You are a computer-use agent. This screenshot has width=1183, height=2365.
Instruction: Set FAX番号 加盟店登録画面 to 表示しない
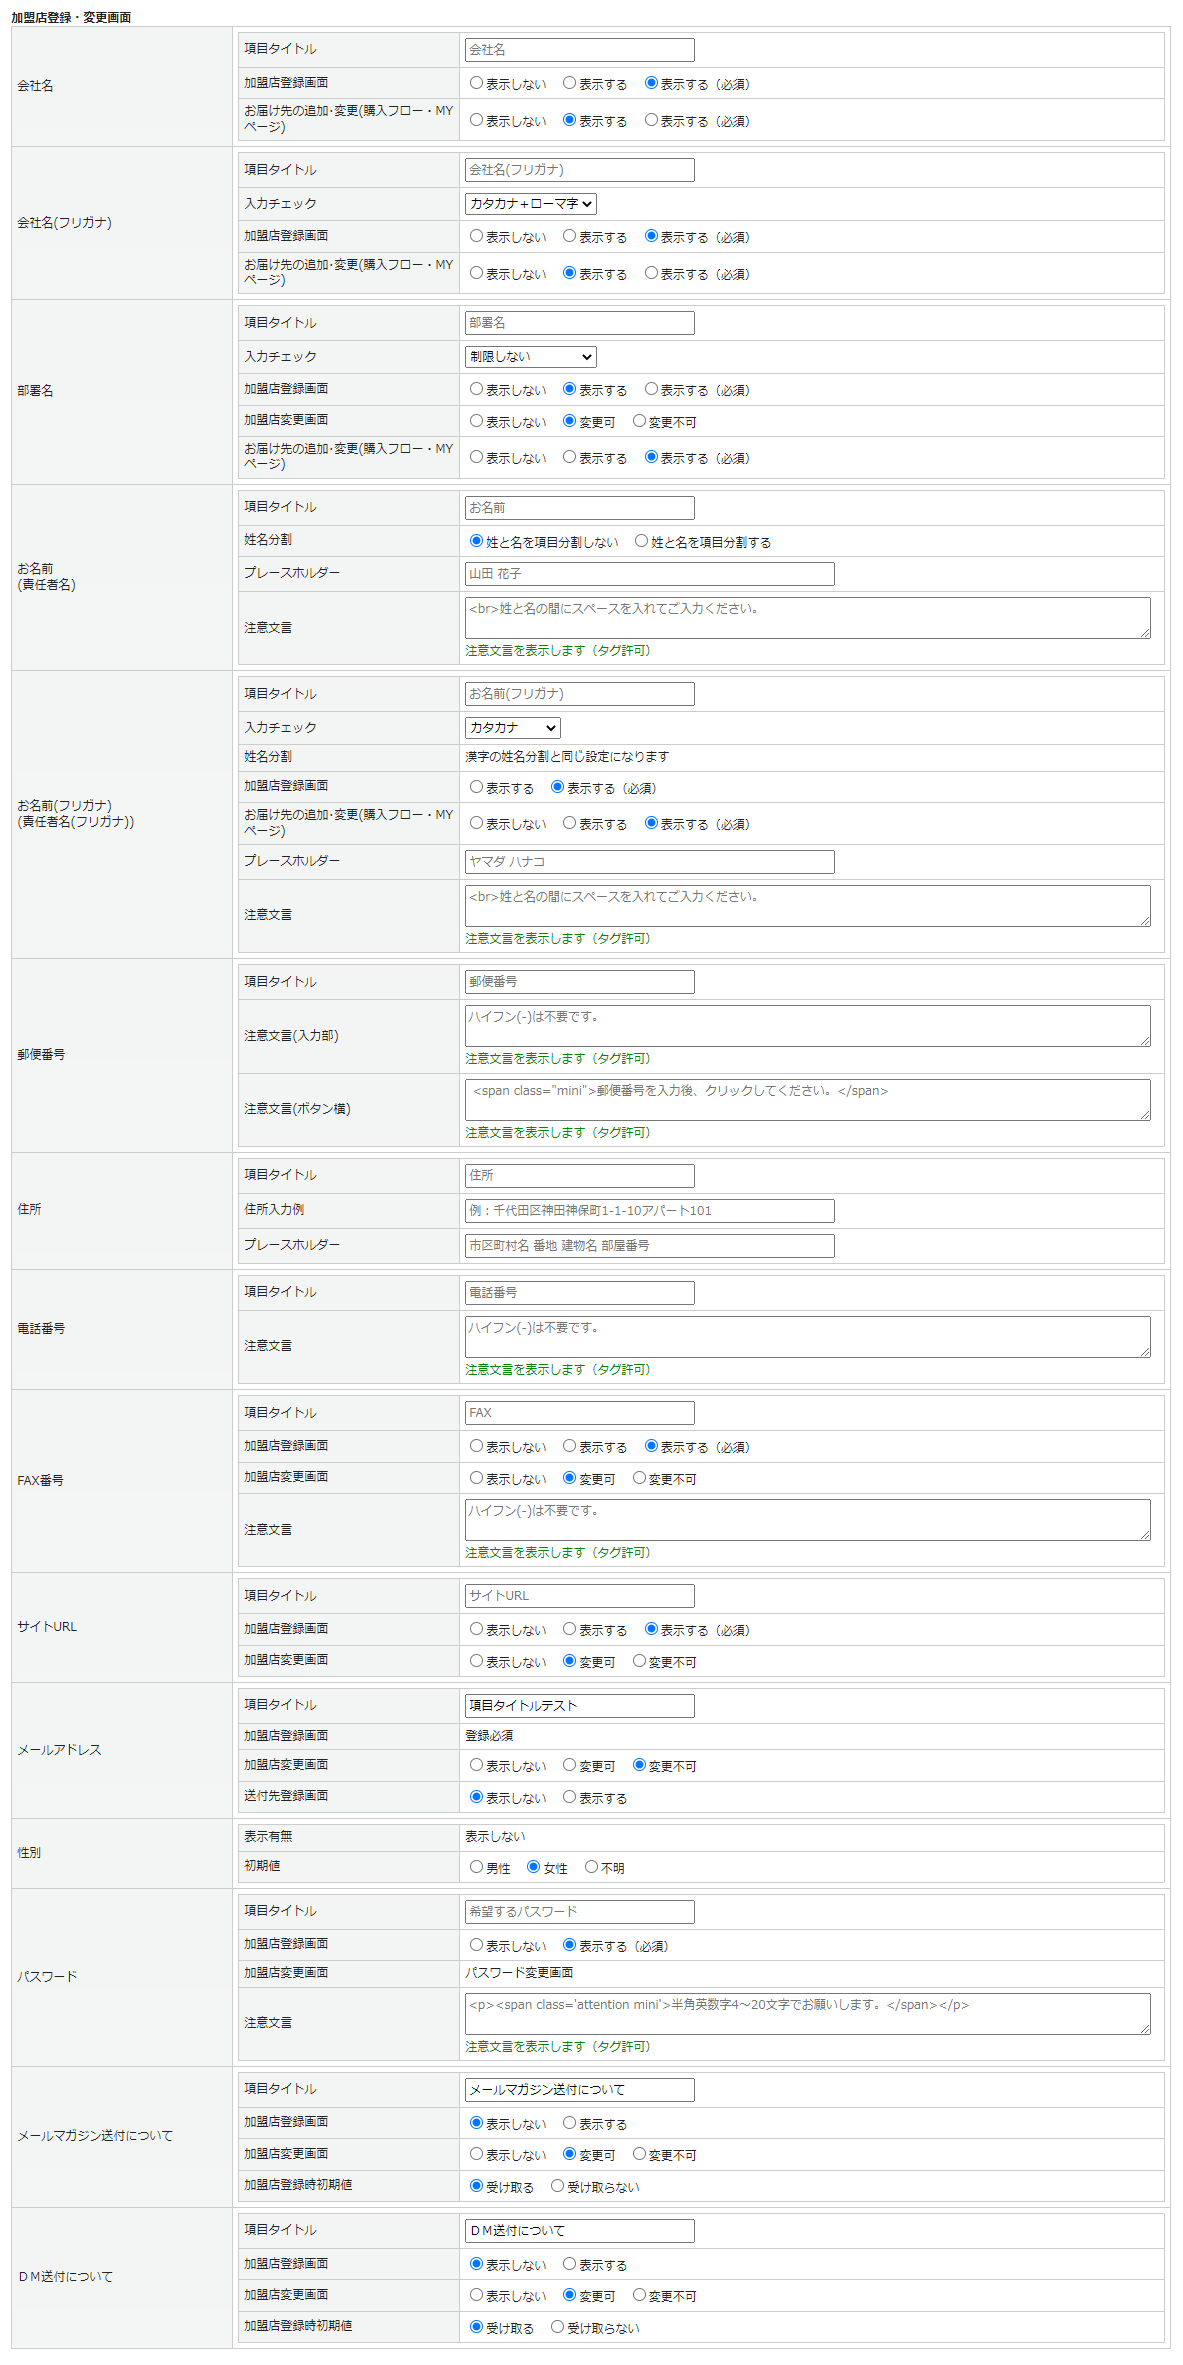(x=477, y=1446)
